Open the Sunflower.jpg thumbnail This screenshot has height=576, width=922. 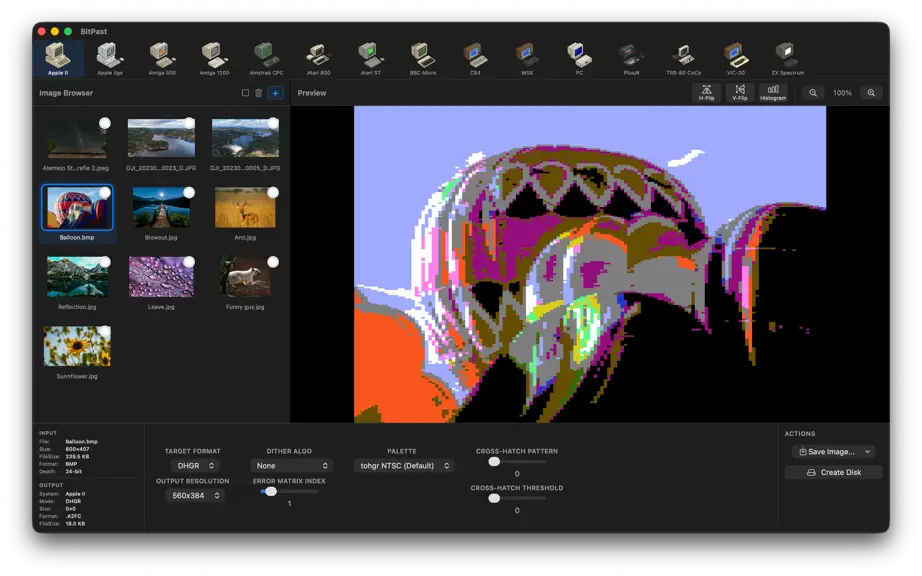pyautogui.click(x=77, y=346)
